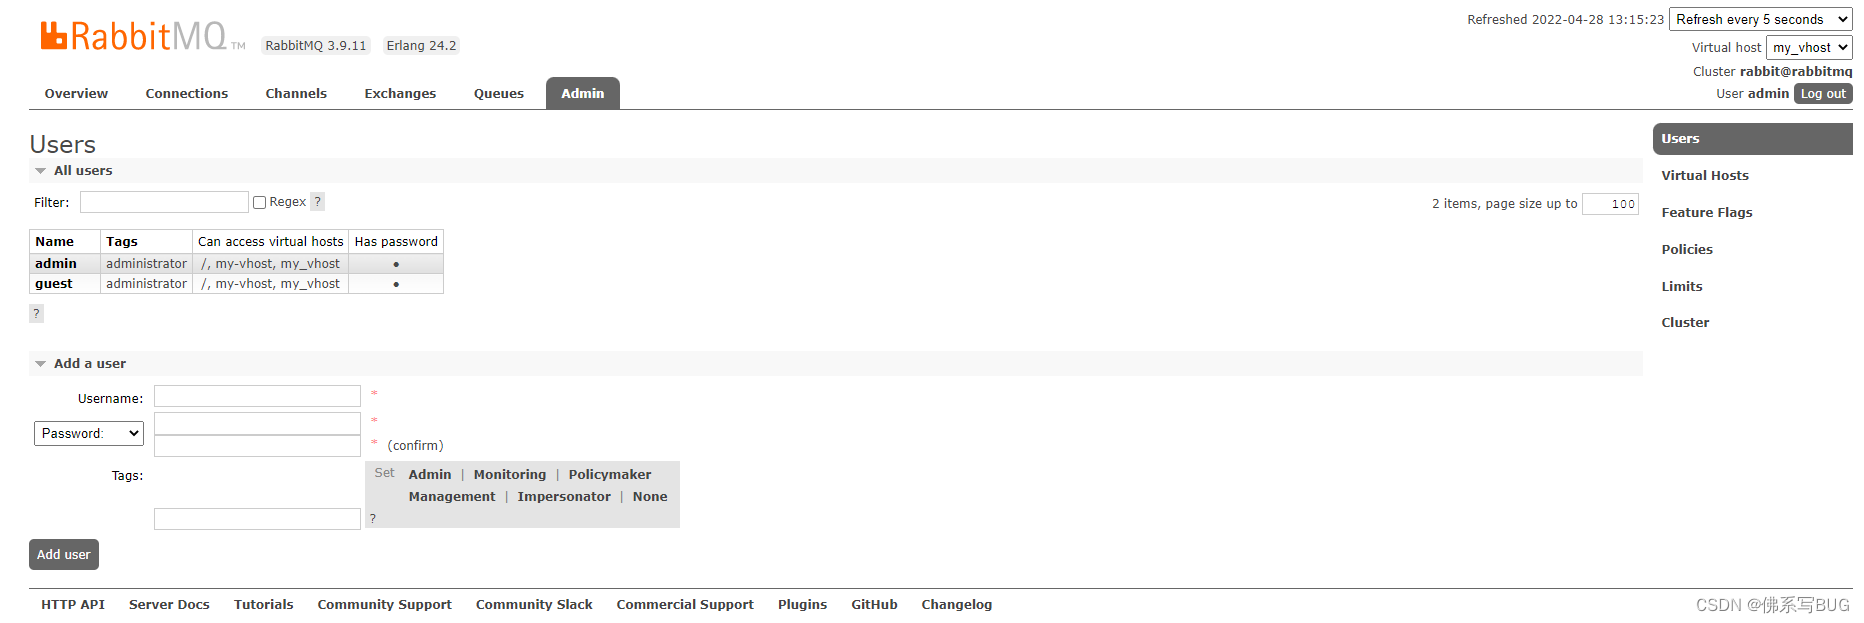Screen dimensions: 1864x623
Task: Click virtual hosts cell in admin row
Action: click(270, 263)
